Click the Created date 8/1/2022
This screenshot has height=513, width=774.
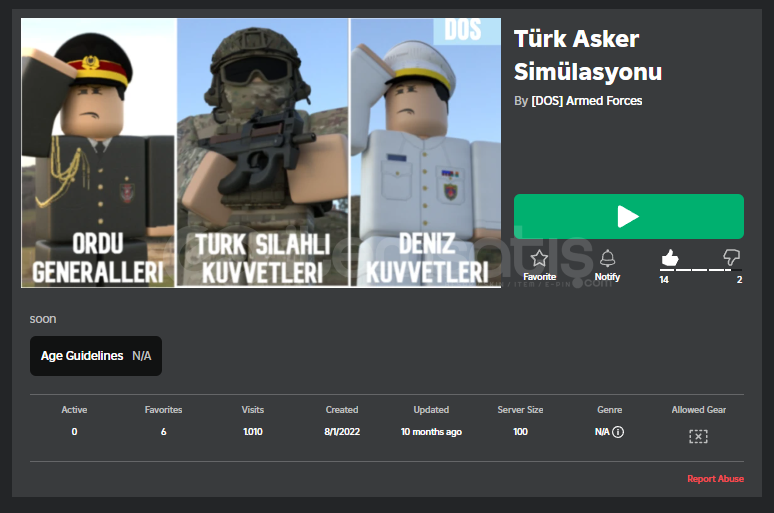point(342,432)
